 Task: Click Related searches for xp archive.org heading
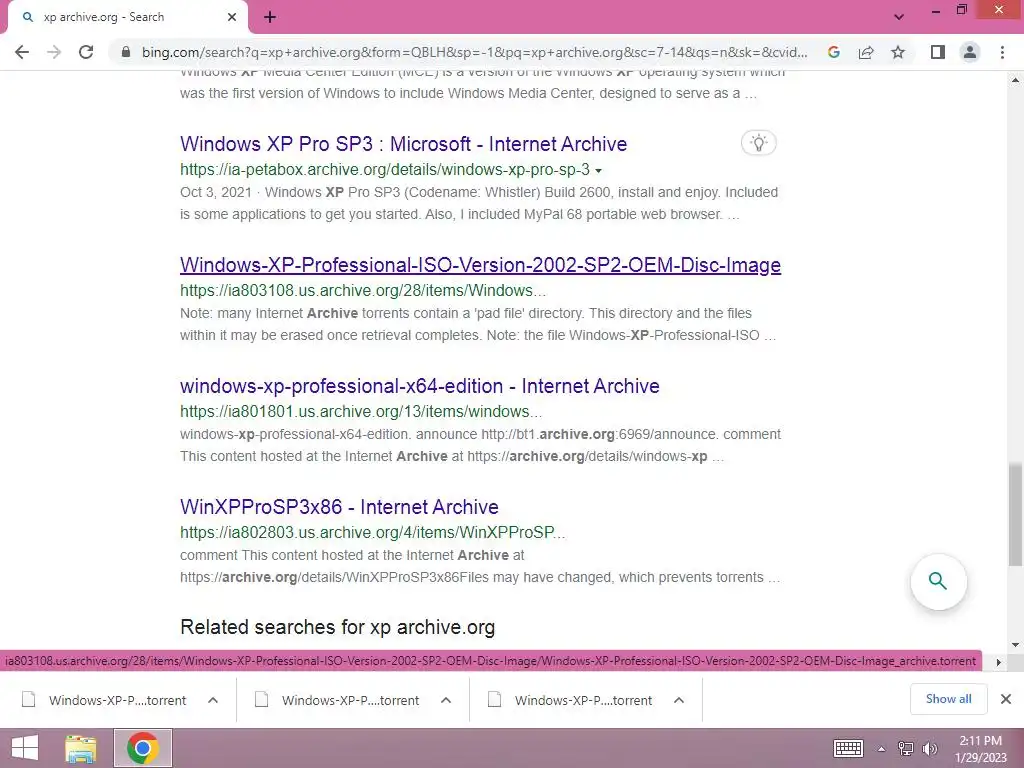[x=338, y=627]
